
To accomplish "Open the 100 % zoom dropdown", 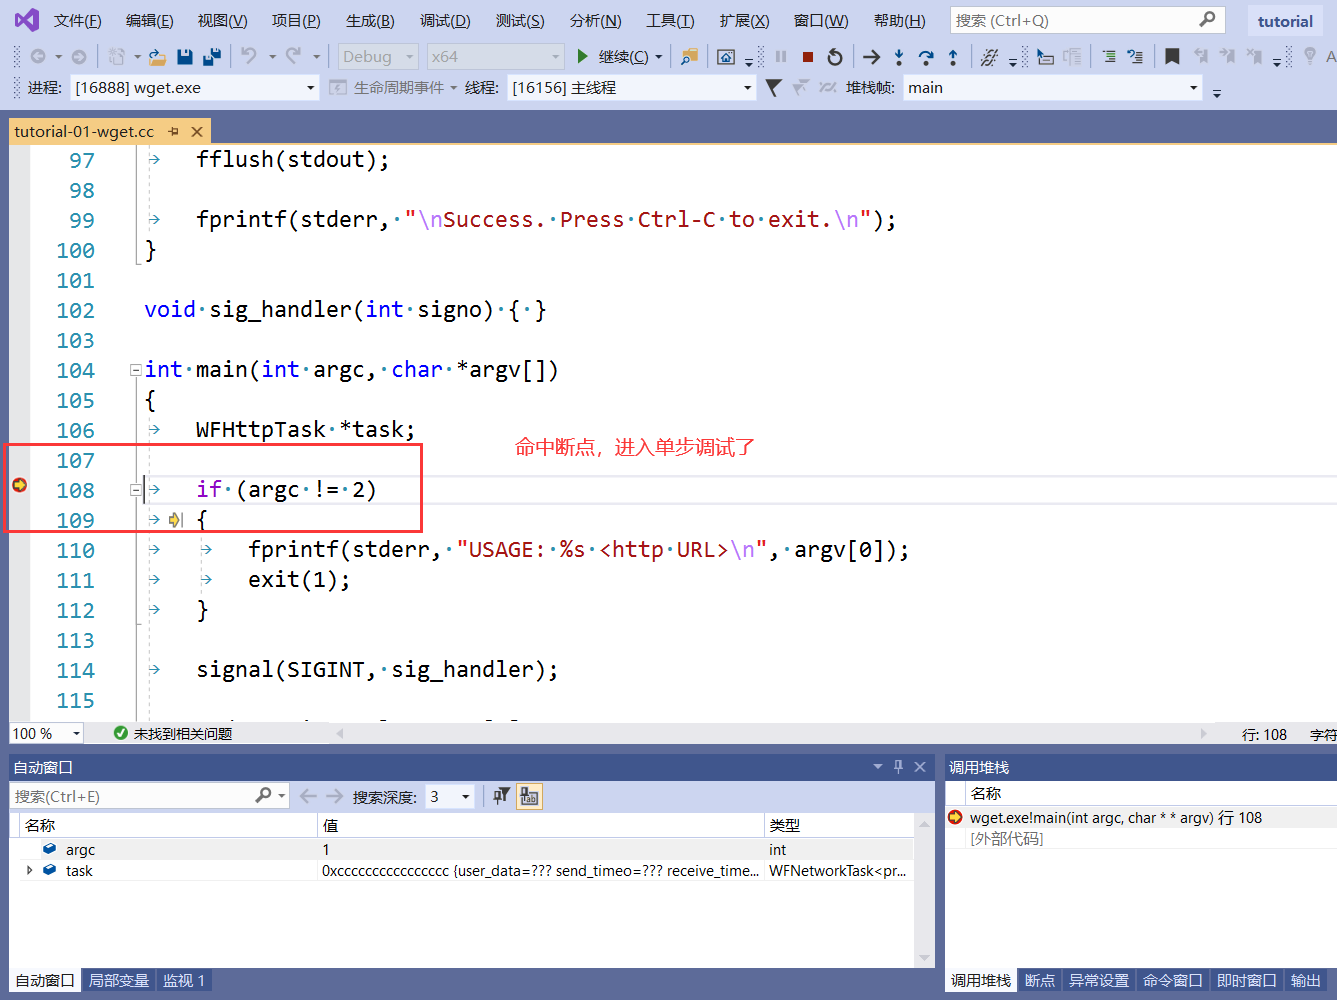I will (76, 734).
